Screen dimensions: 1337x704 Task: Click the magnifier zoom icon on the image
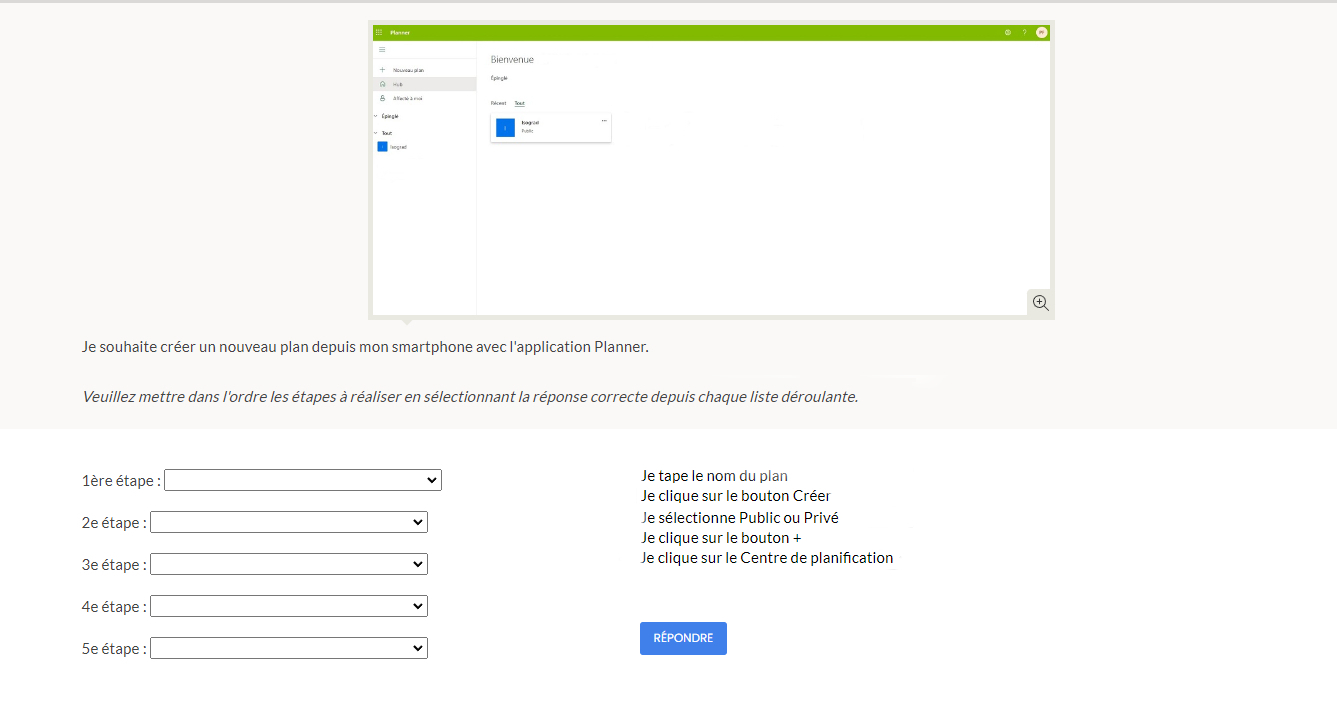[1040, 303]
